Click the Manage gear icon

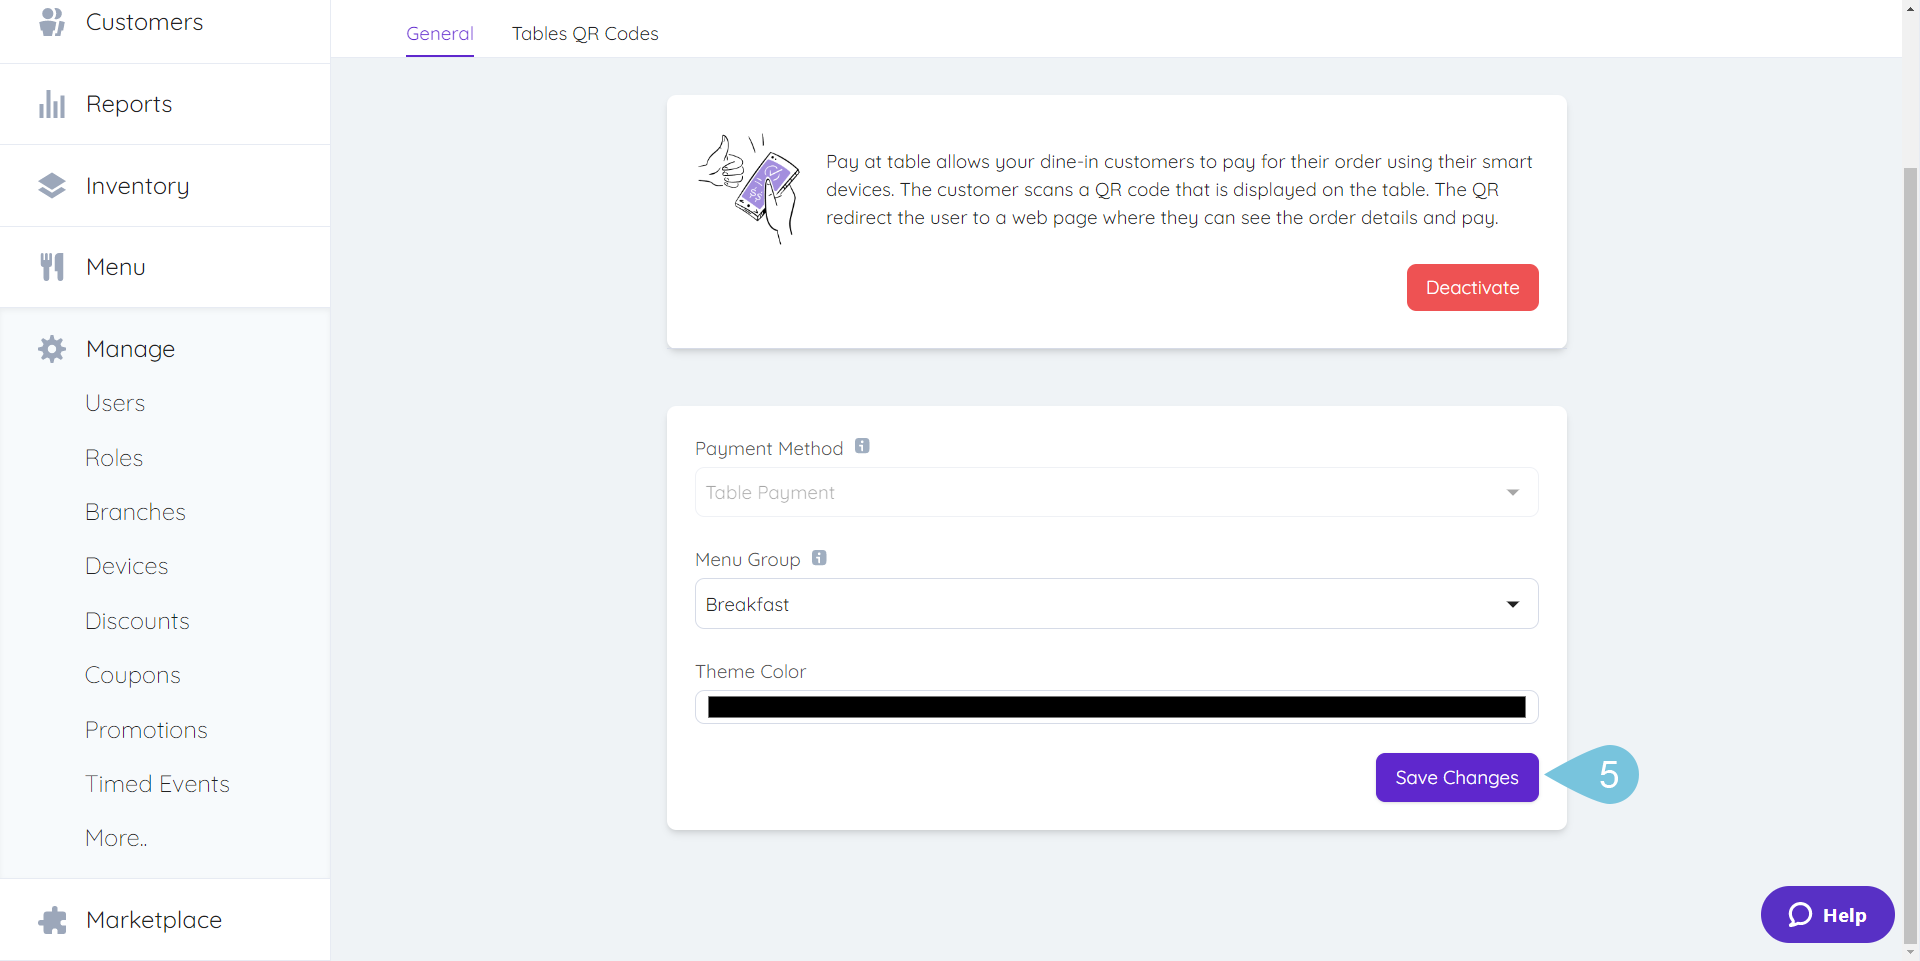pyautogui.click(x=52, y=349)
